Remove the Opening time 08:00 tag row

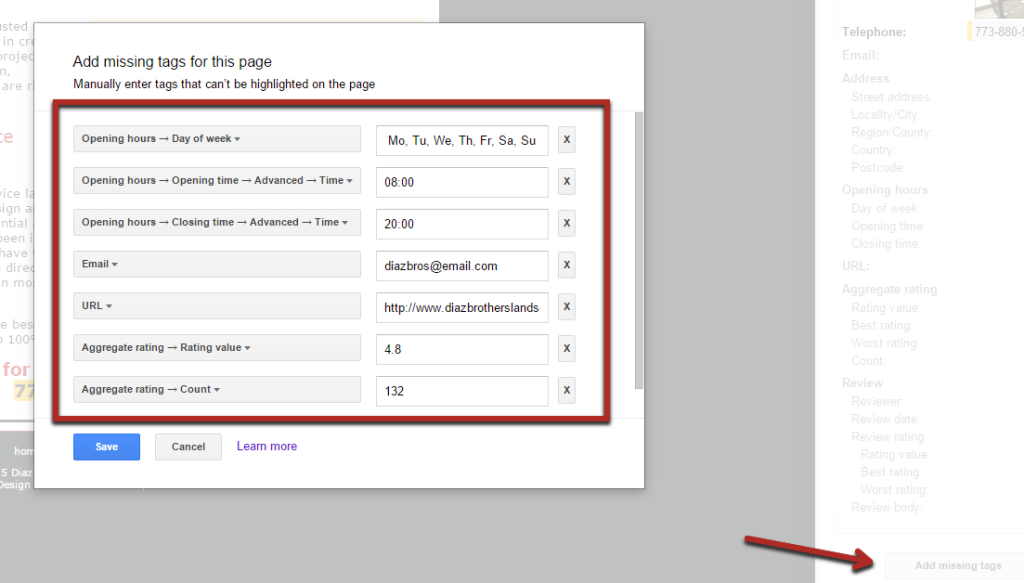566,181
